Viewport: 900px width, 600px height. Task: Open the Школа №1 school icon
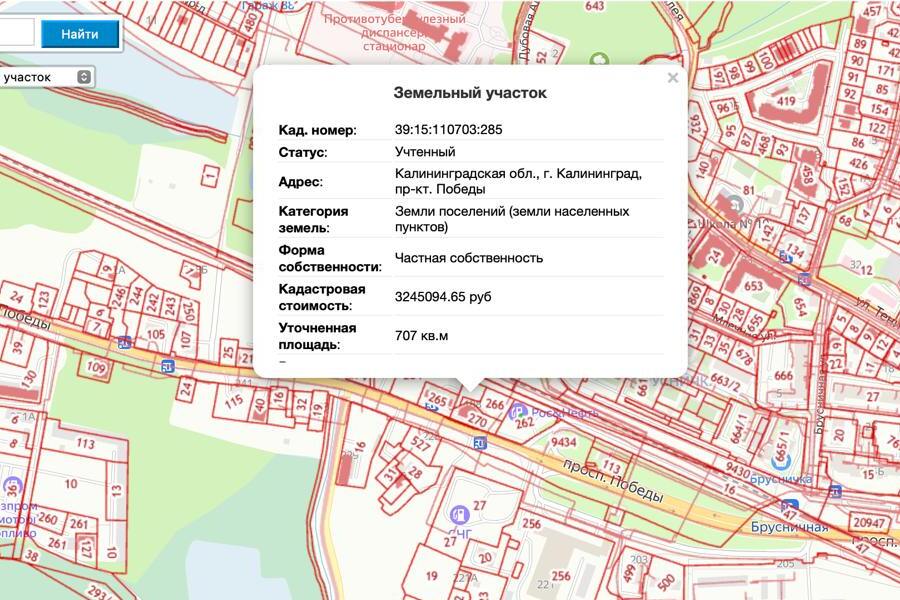tap(735, 204)
